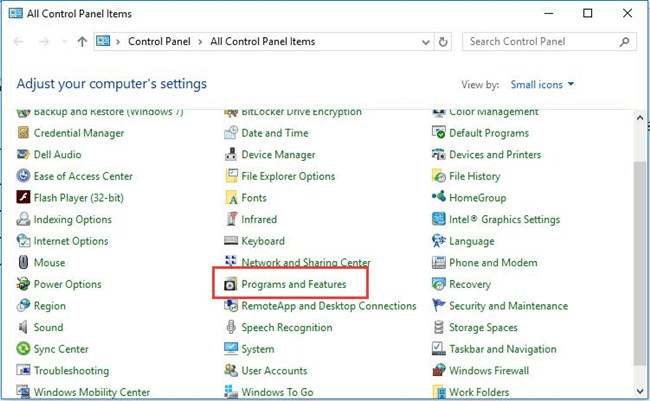This screenshot has height=401, width=650.
Task: Refresh the Control Panel view
Action: tap(443, 42)
